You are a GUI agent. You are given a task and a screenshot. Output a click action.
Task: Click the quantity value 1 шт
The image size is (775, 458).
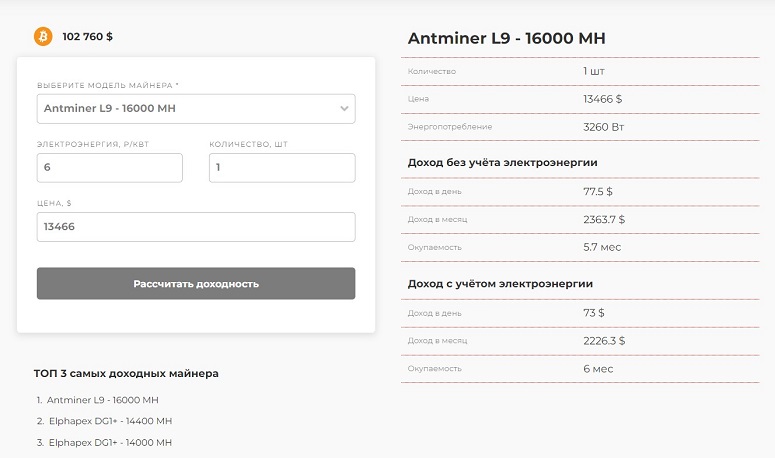594,71
